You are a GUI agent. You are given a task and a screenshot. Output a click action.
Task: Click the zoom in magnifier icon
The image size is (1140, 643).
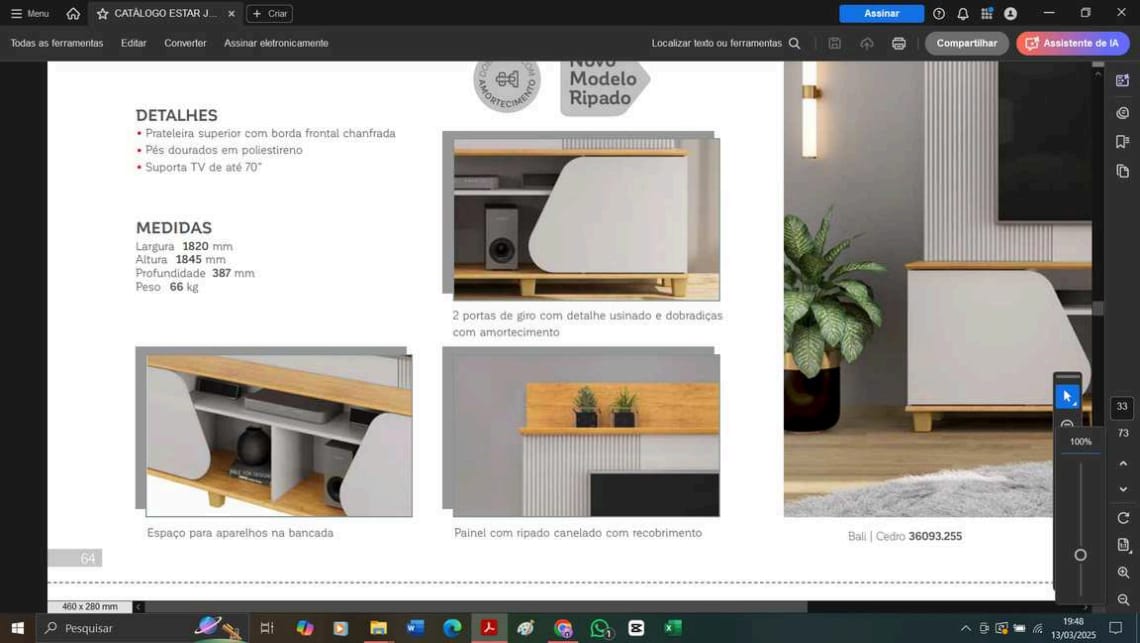pyautogui.click(x=1123, y=573)
